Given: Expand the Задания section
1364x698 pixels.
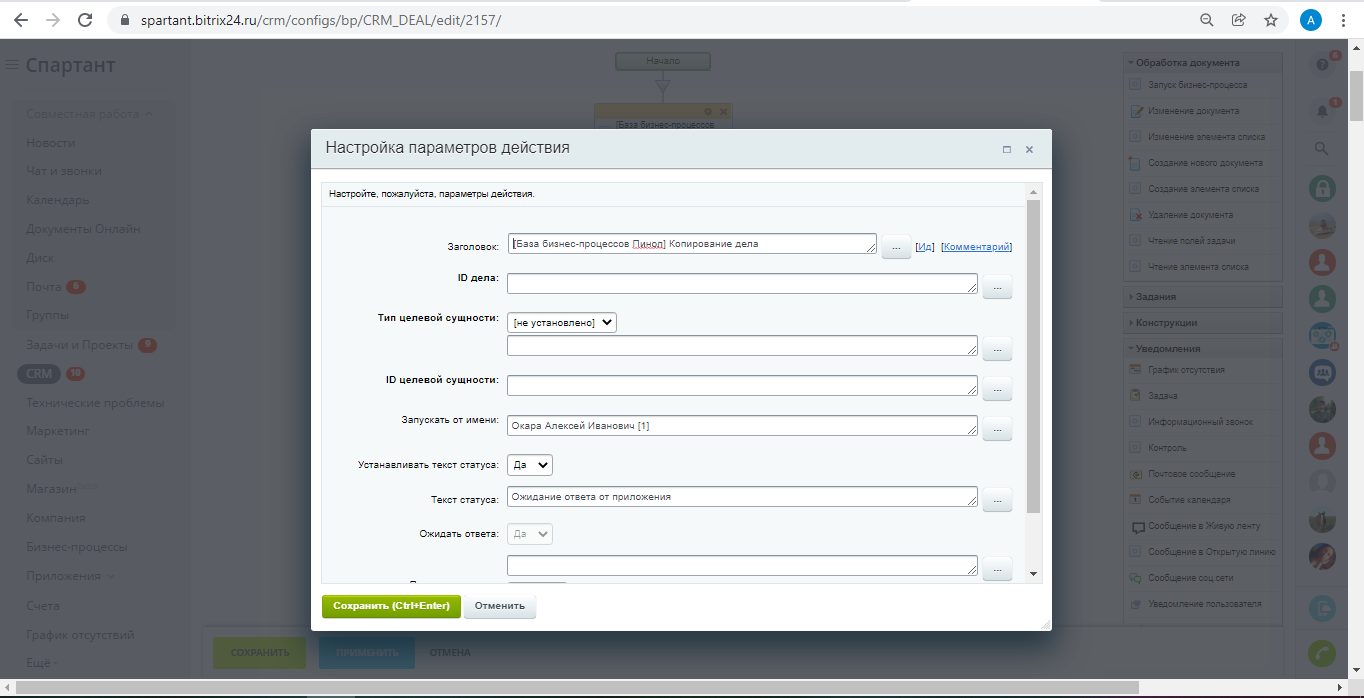Looking at the screenshot, I should 1203,296.
